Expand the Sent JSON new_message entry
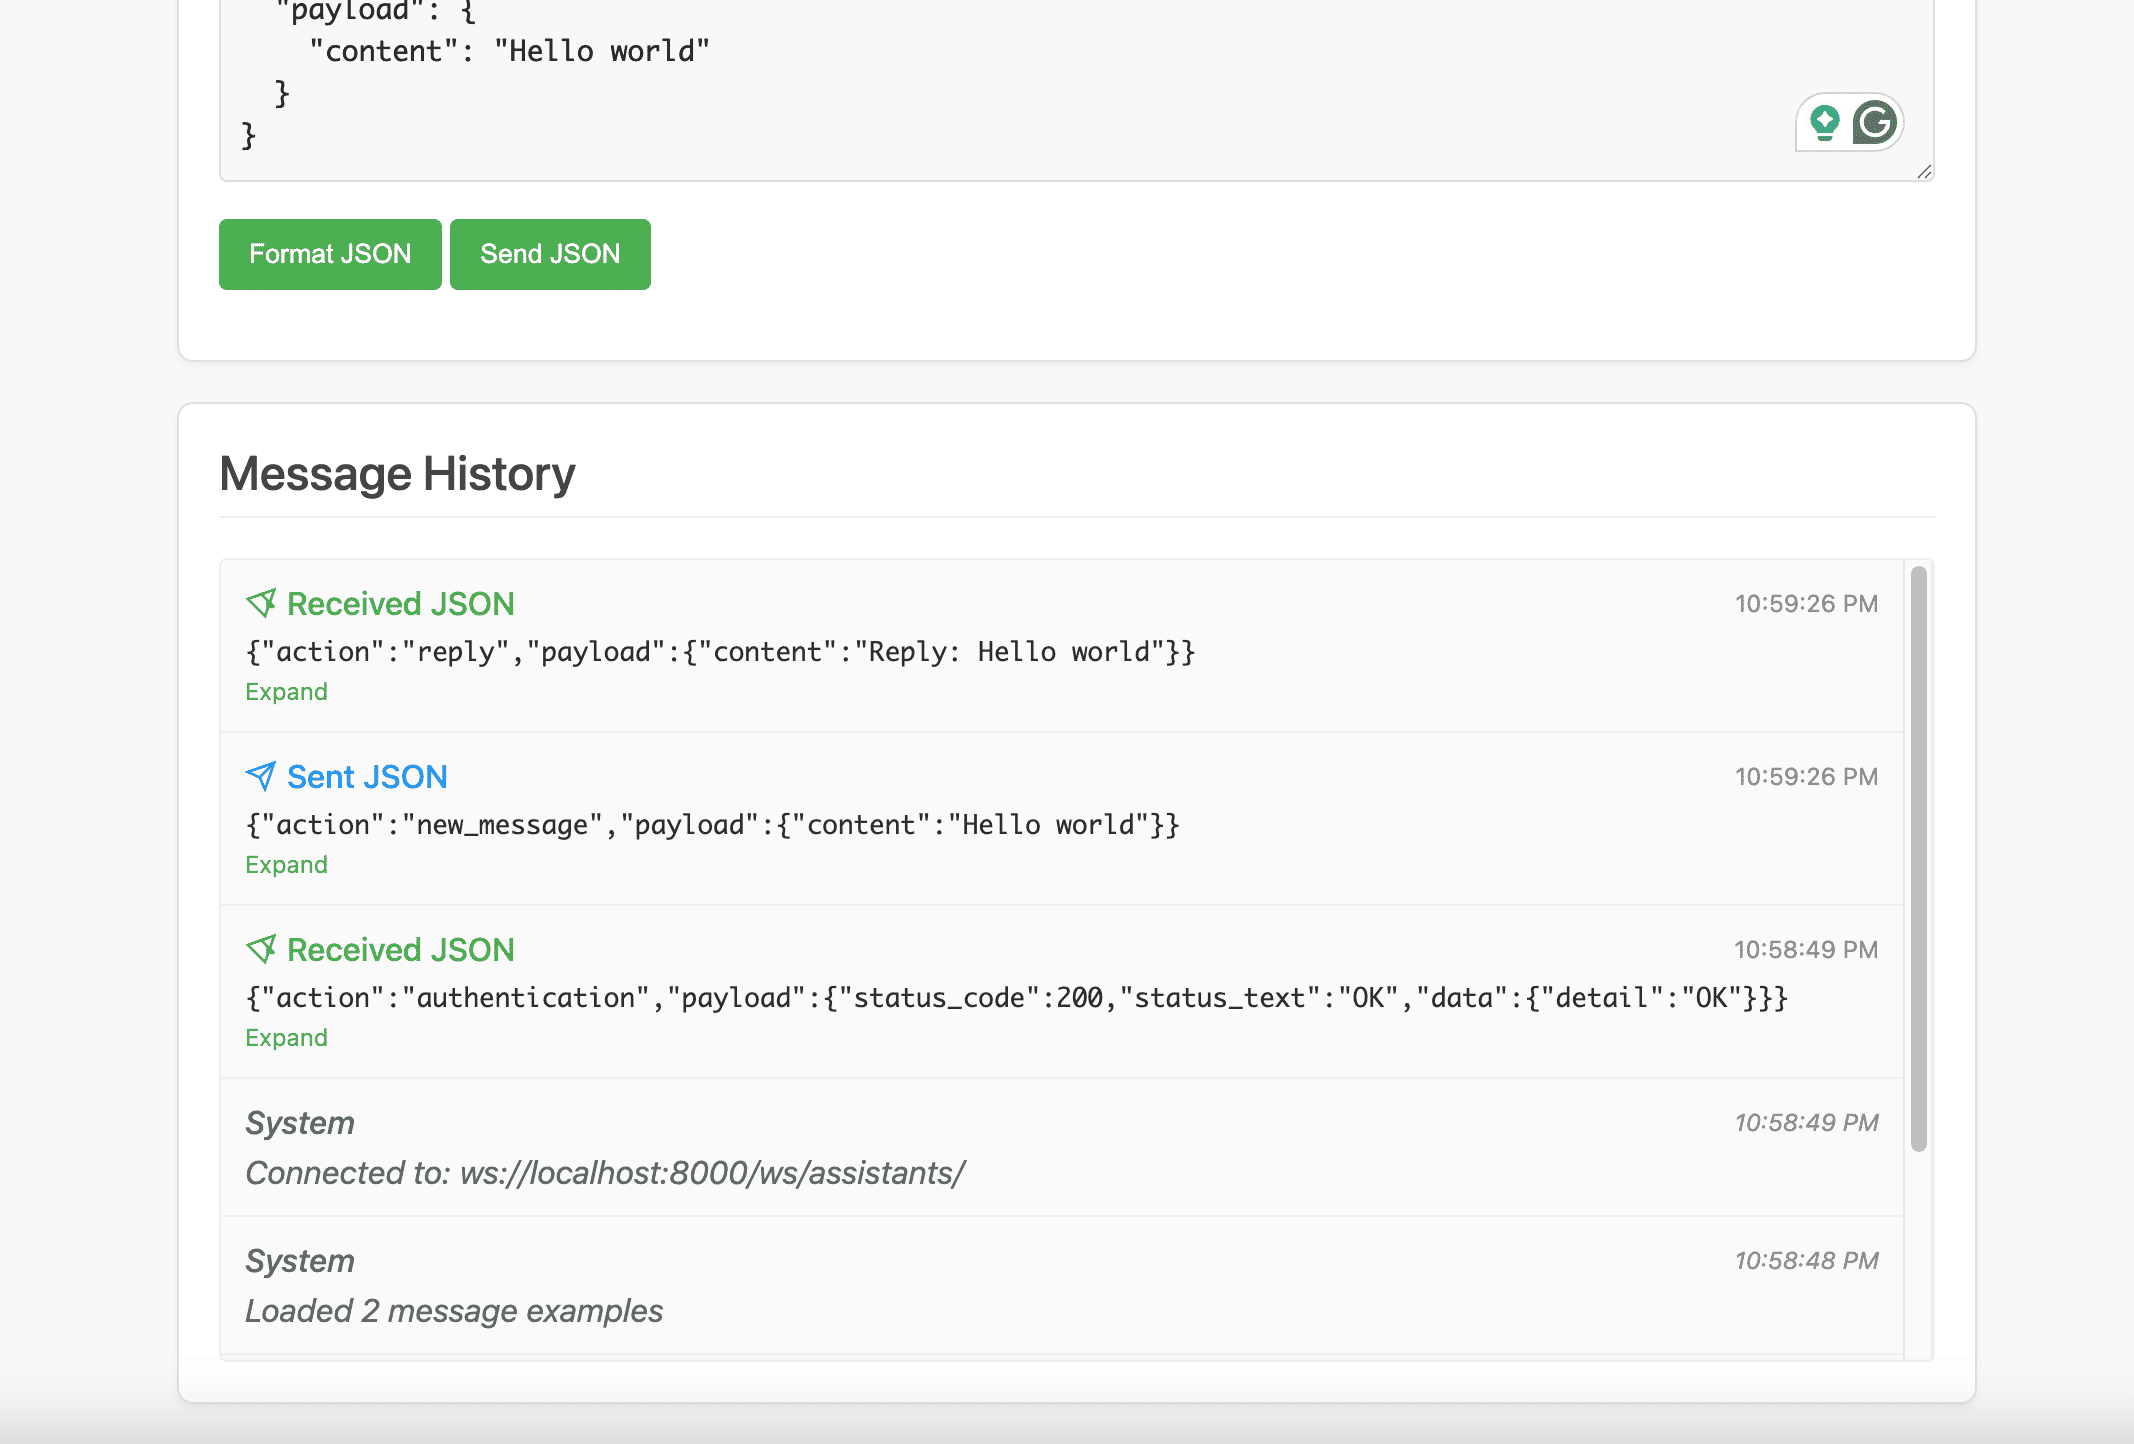Image resolution: width=2134 pixels, height=1444 pixels. 287,865
